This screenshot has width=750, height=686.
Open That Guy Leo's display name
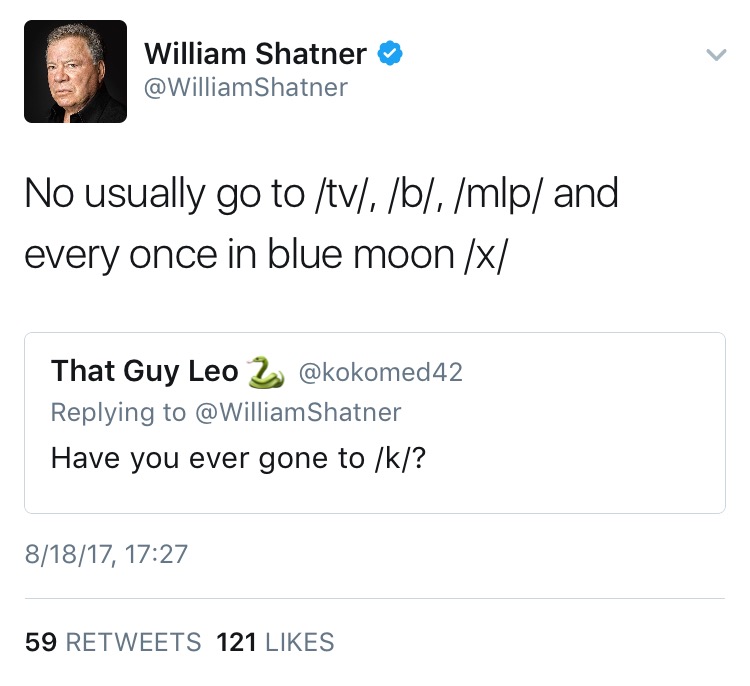[144, 372]
